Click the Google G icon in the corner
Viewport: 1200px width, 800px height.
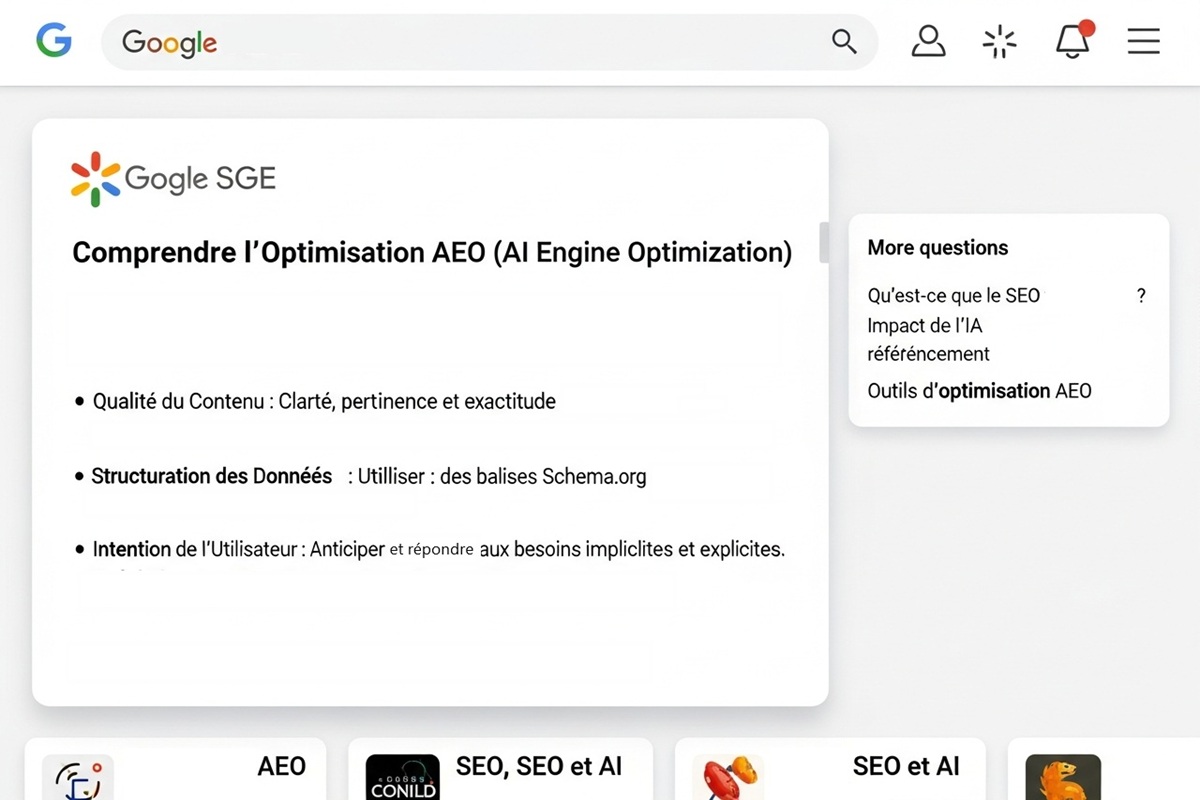point(53,40)
